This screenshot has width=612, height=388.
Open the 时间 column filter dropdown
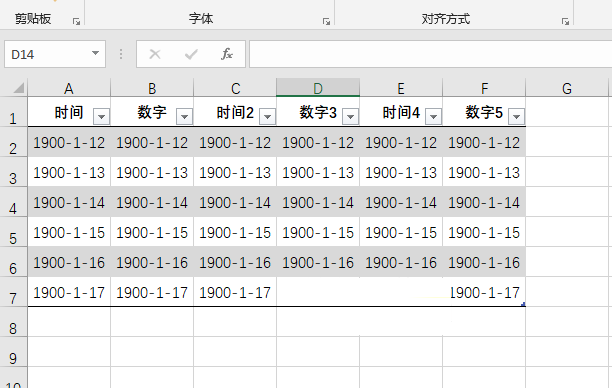101,116
